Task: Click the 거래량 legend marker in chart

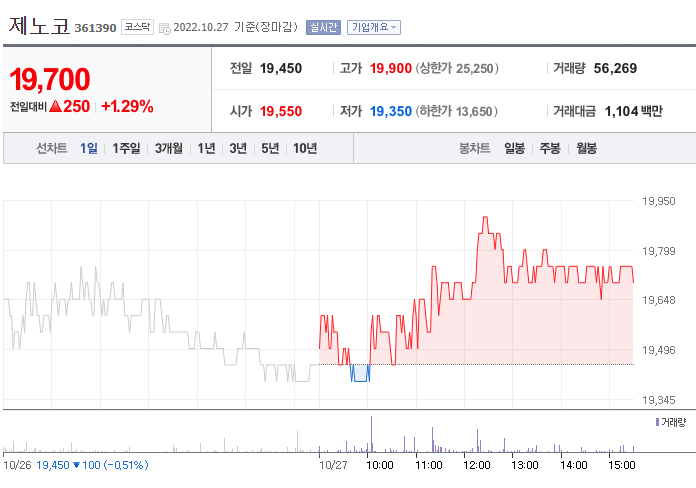Action: [x=657, y=422]
